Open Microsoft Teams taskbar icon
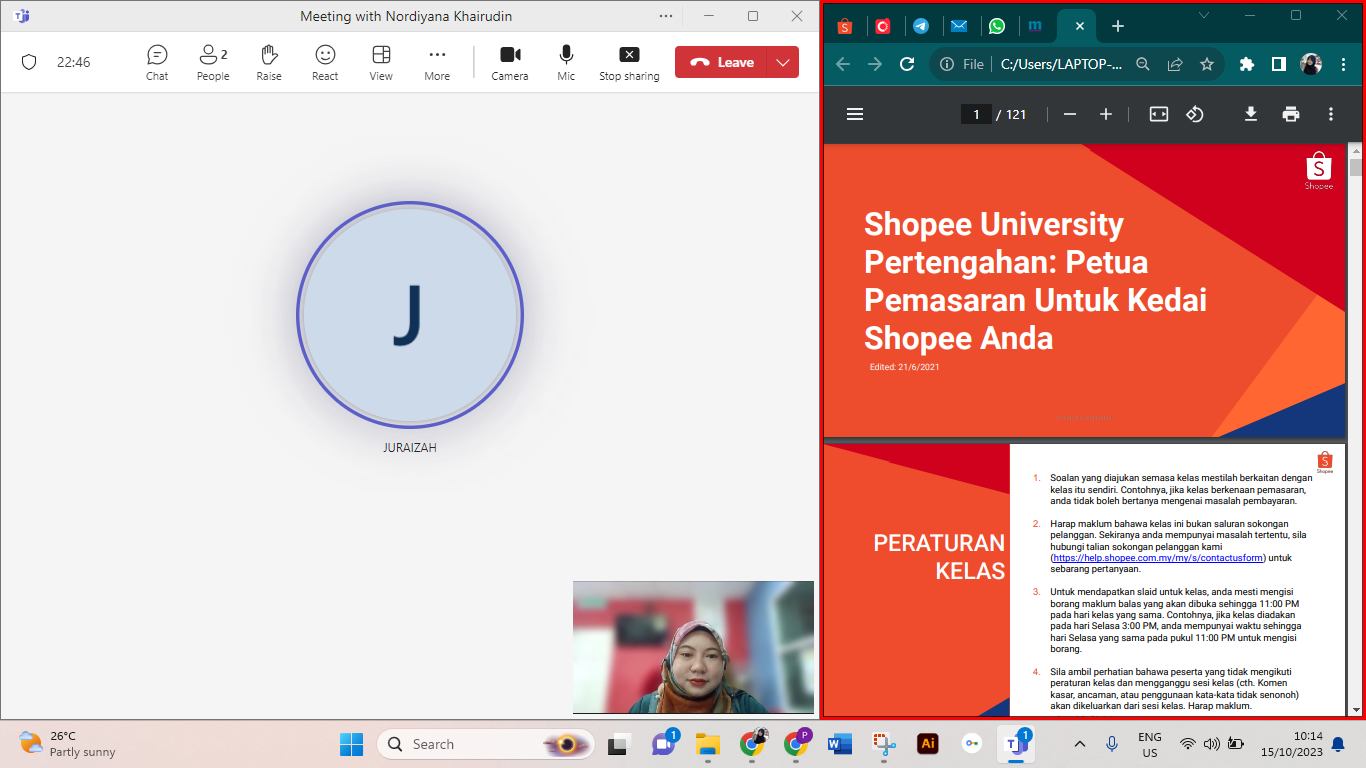Screen dimensions: 1366x768 click(1016, 744)
